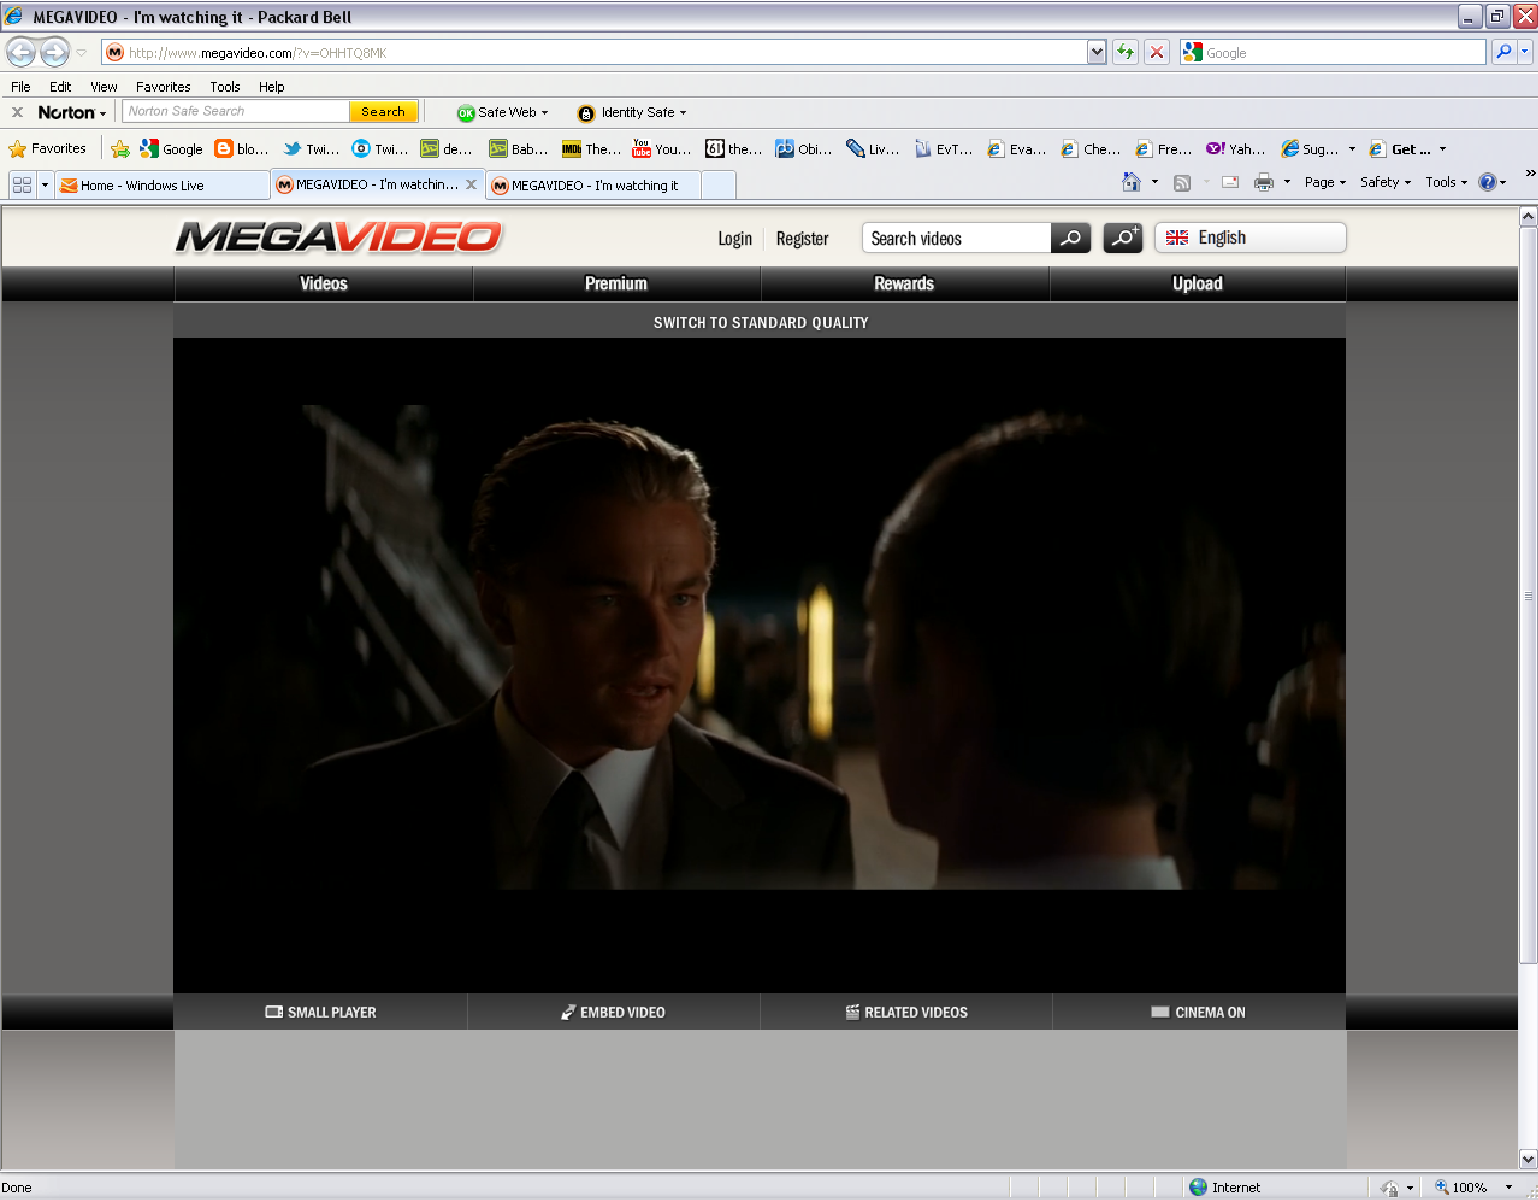This screenshot has height=1200, width=1538.
Task: Switch to standard quality video
Action: tap(761, 322)
